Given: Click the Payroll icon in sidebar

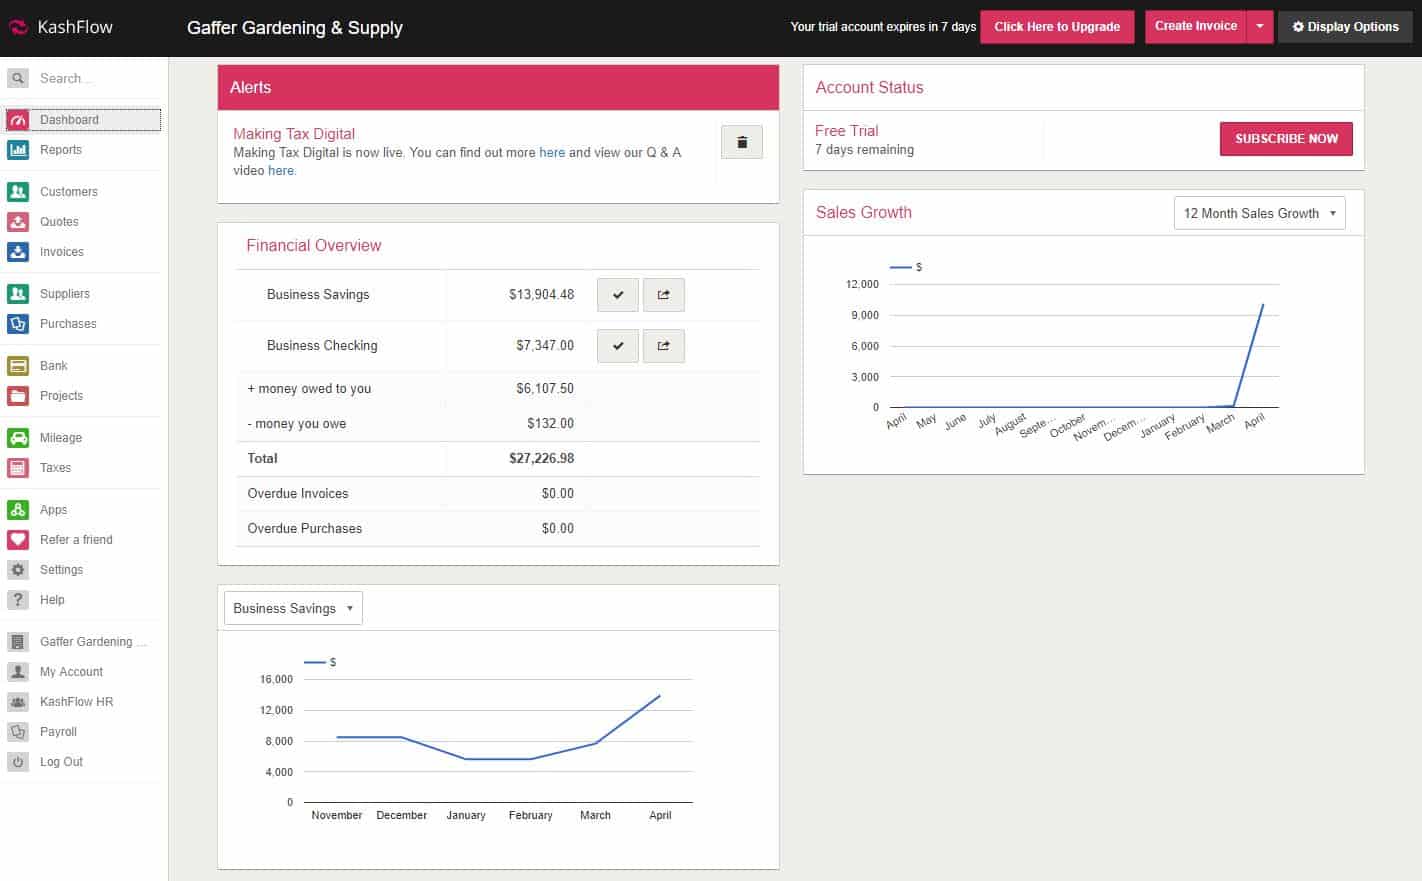Looking at the screenshot, I should click(18, 732).
